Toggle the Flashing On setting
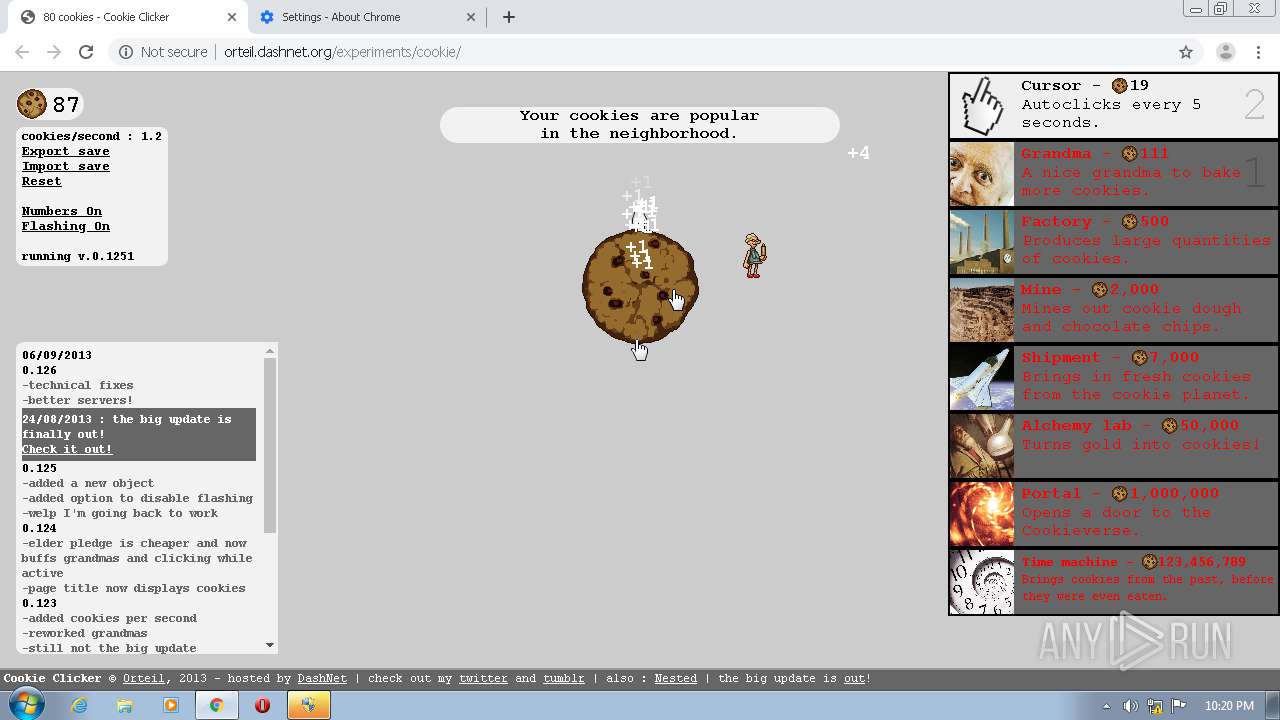The height and width of the screenshot is (720, 1280). click(66, 226)
